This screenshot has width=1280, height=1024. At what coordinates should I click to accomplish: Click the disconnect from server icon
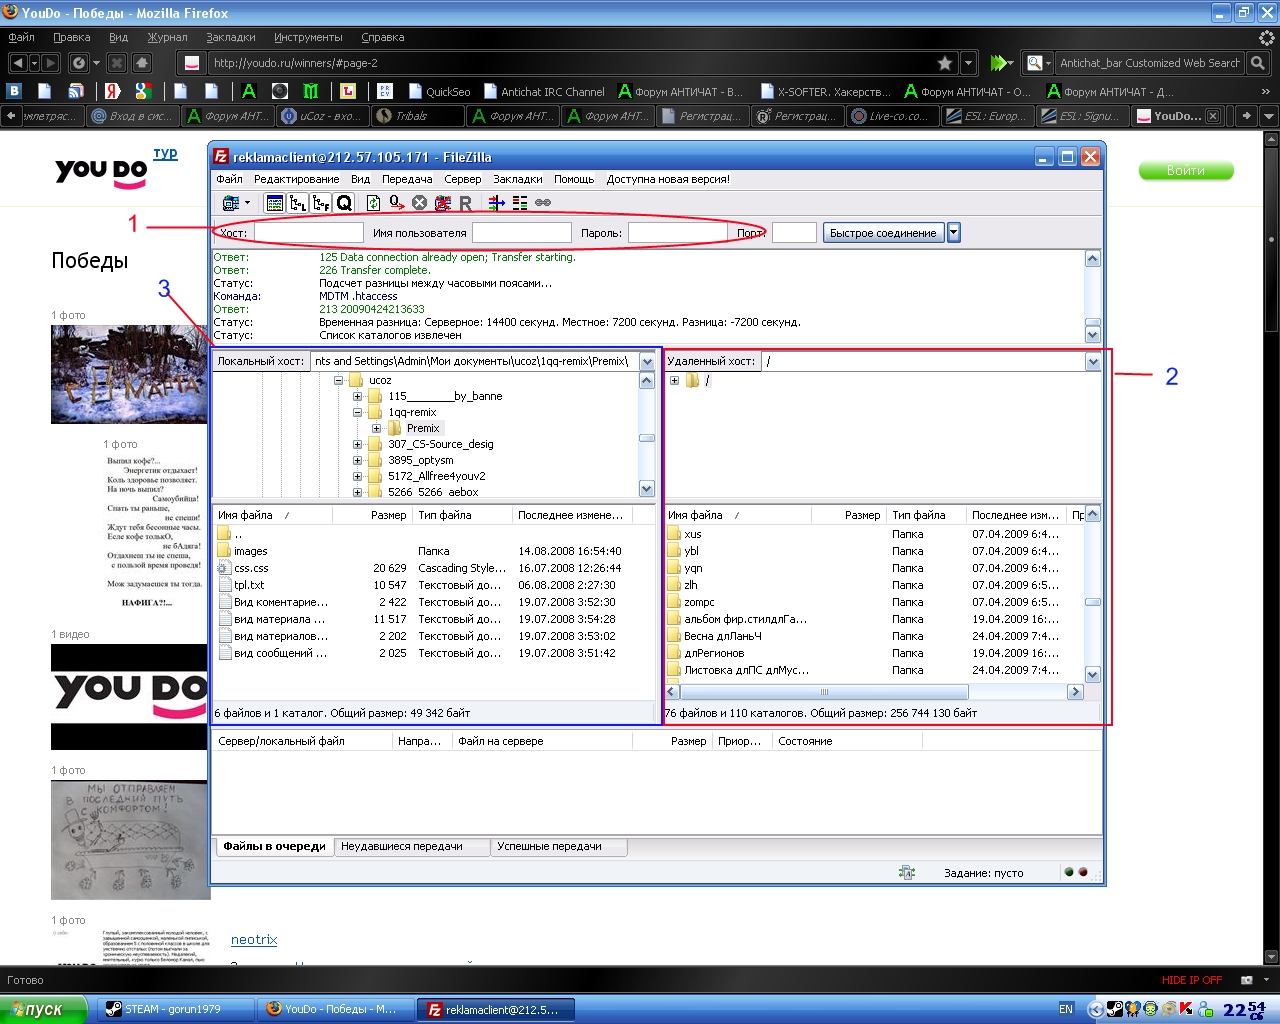click(x=443, y=203)
